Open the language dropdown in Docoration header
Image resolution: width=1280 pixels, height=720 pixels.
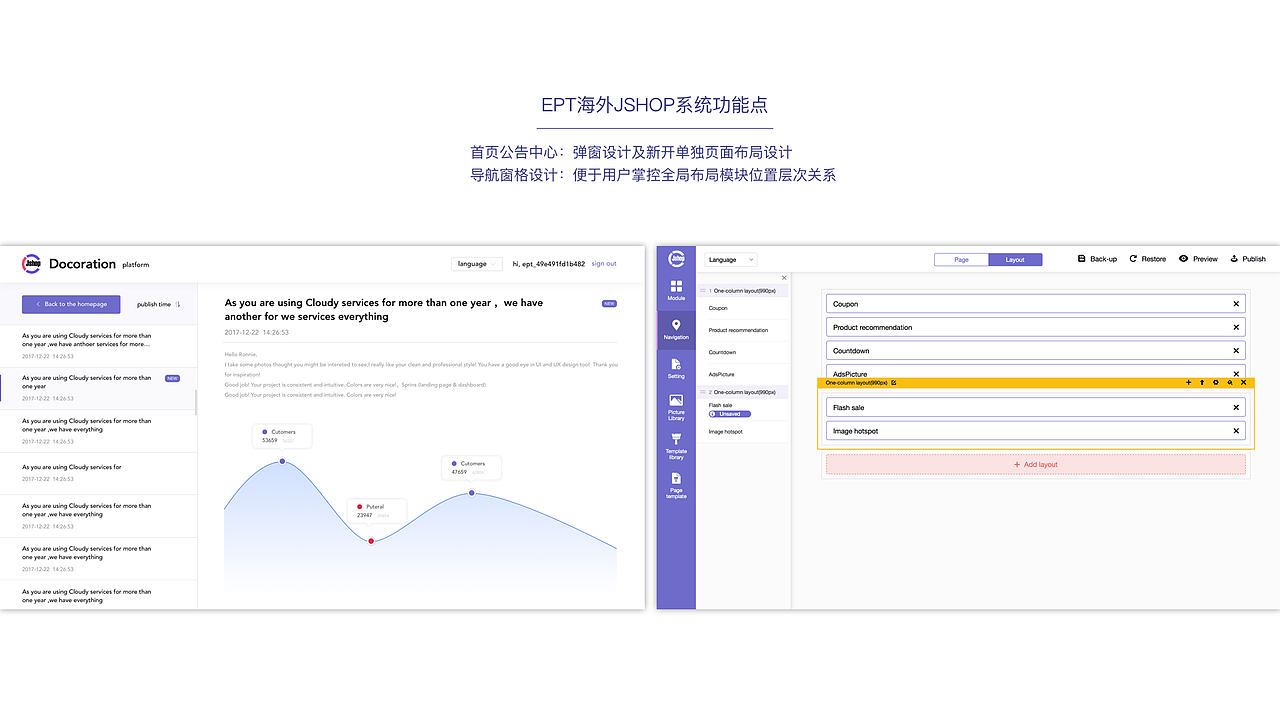tap(477, 264)
